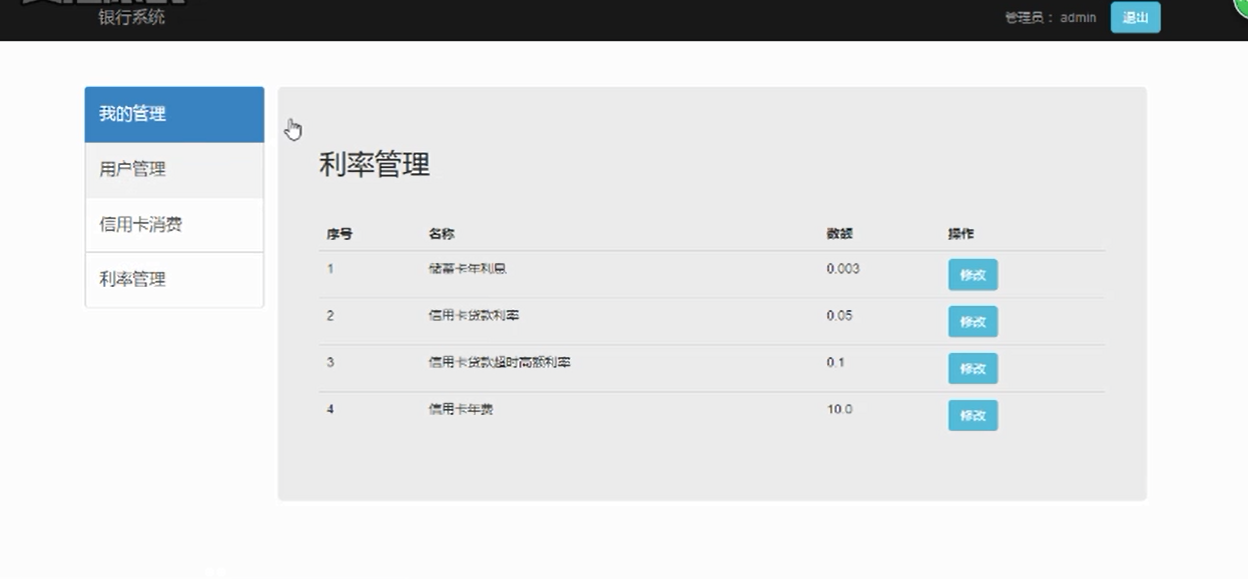Click 序号 cell of 信用卡年费 row
1248x579 pixels.
point(330,410)
